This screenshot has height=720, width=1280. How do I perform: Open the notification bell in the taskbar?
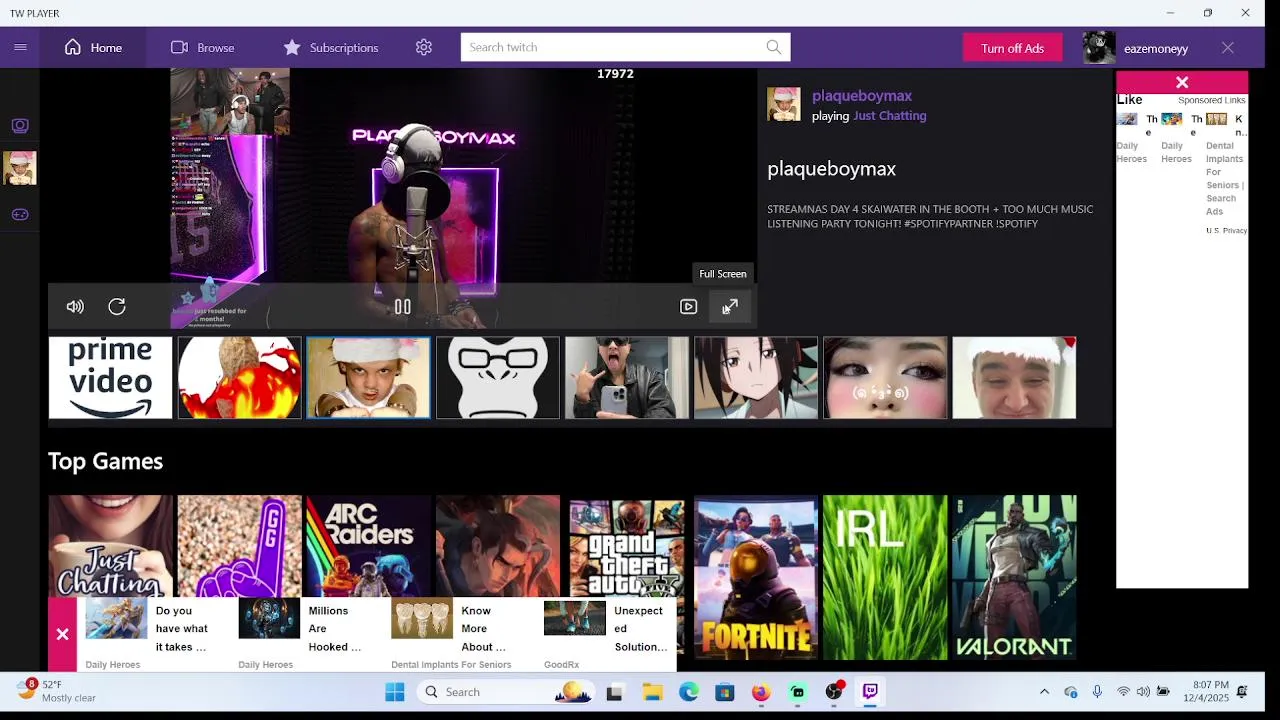pyautogui.click(x=1242, y=692)
